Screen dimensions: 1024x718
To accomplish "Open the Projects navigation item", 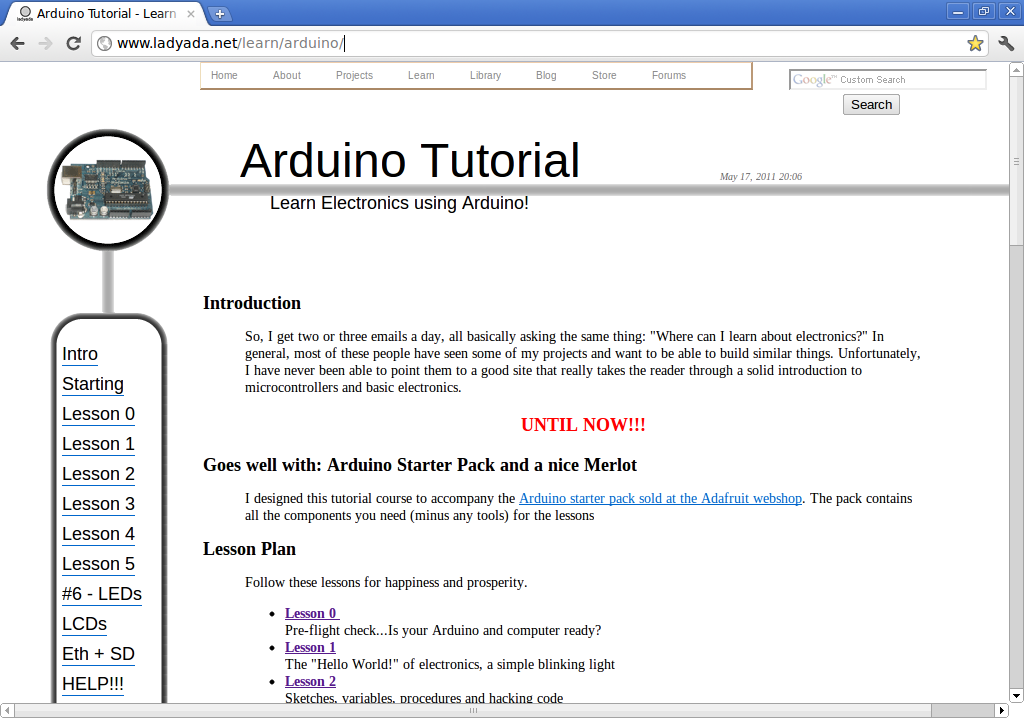I will click(354, 75).
